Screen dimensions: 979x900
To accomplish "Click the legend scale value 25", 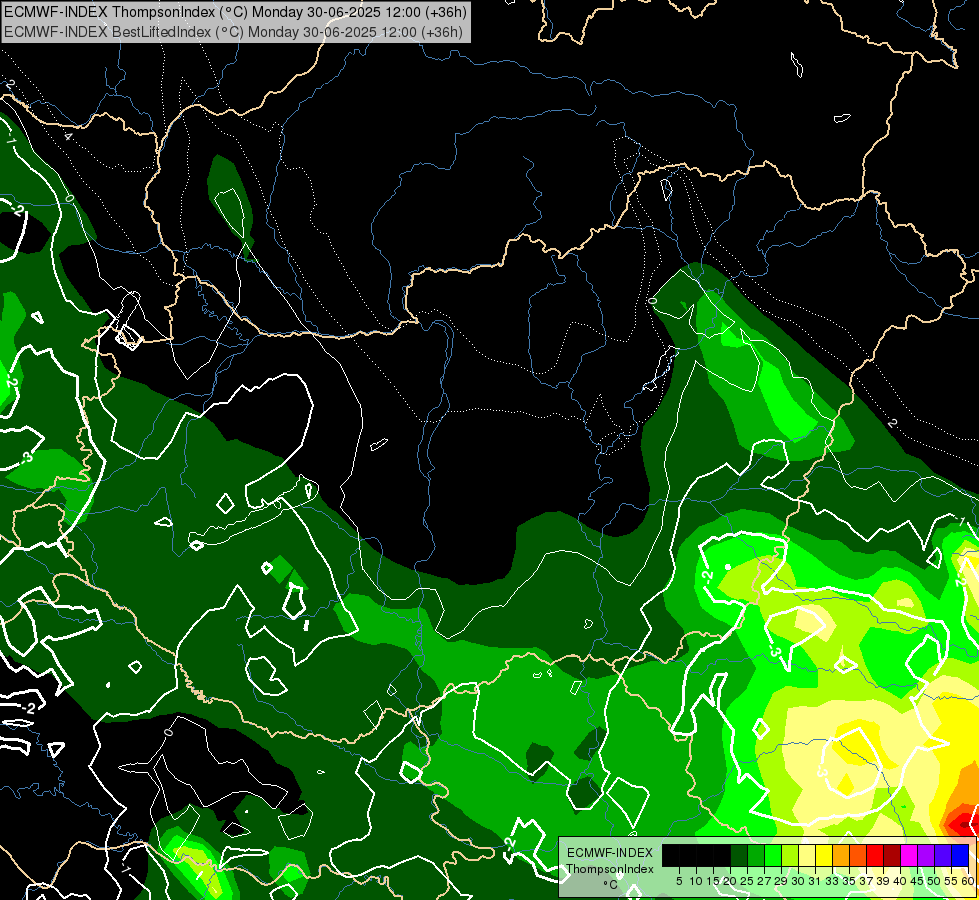I will tap(747, 881).
